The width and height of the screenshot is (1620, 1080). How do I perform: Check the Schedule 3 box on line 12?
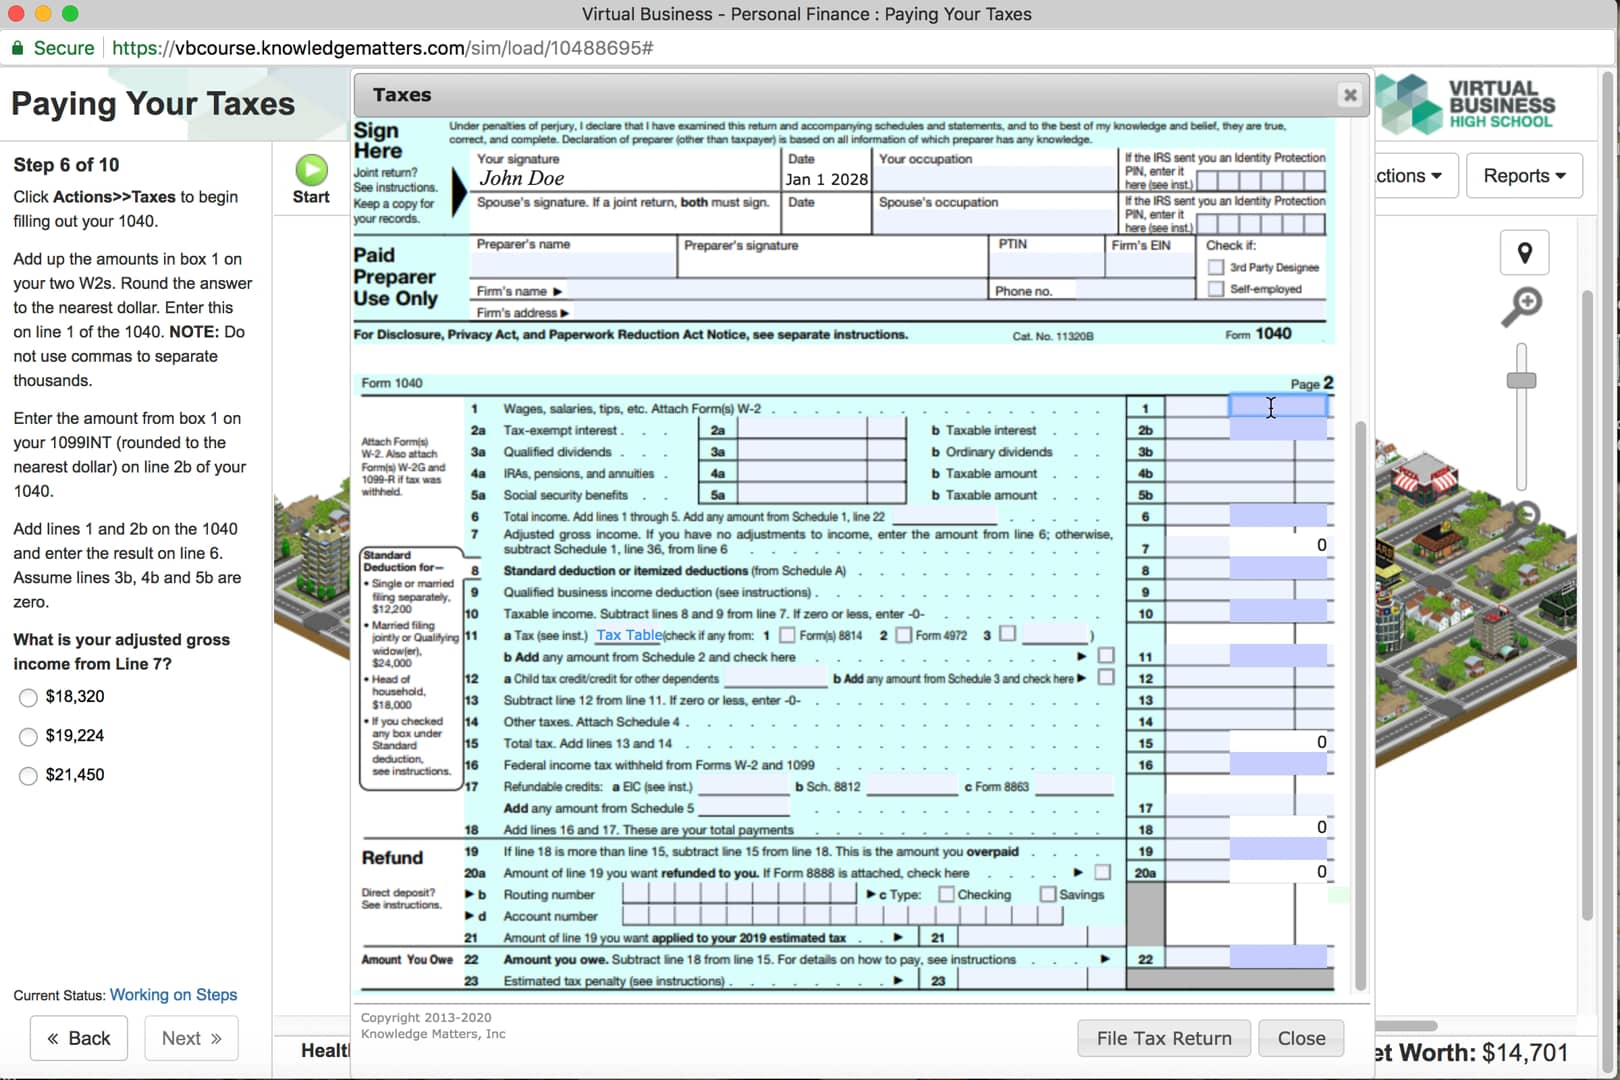coord(1106,678)
